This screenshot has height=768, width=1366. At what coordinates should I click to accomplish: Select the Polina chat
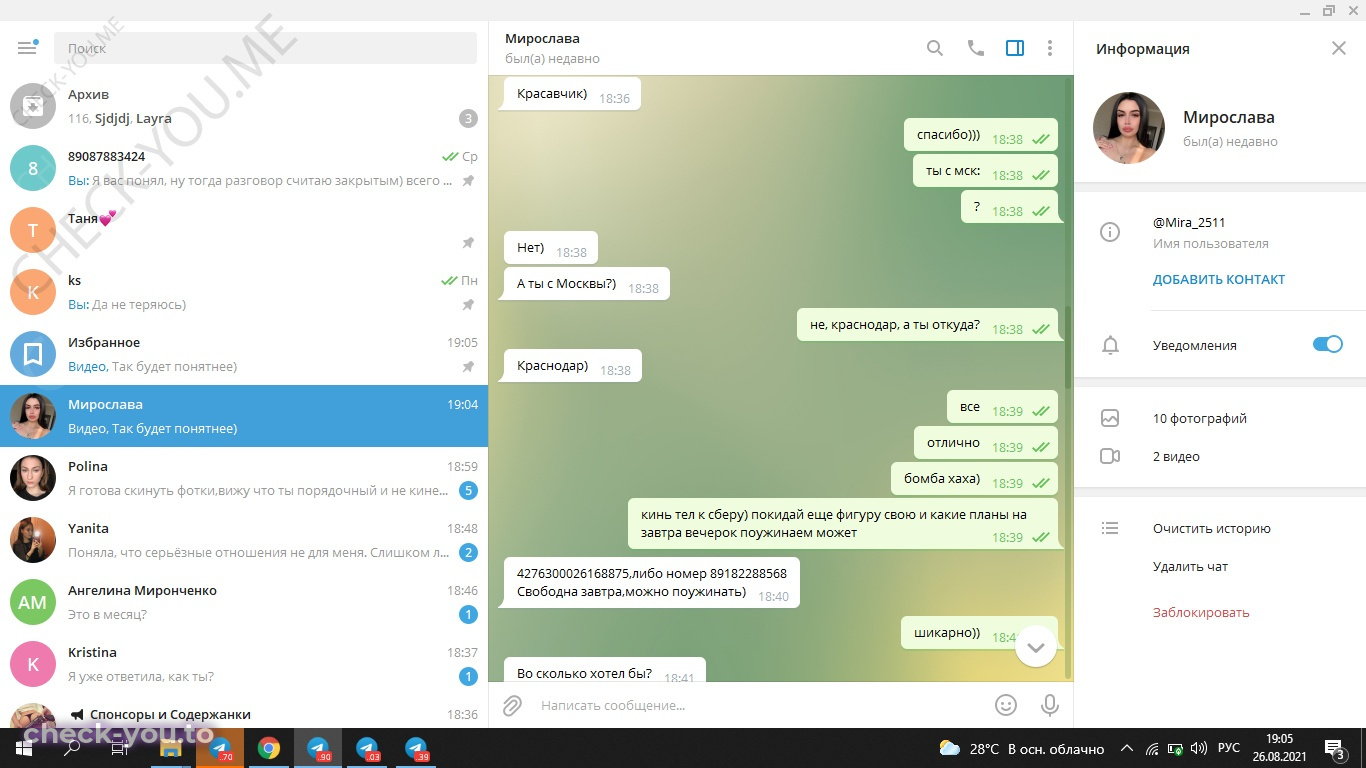[244, 478]
